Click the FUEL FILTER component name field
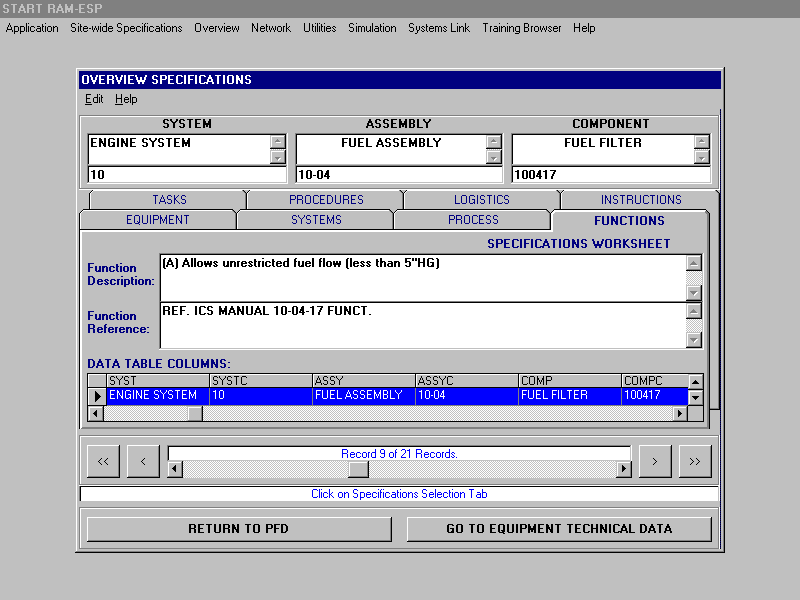800x600 pixels. pos(603,149)
